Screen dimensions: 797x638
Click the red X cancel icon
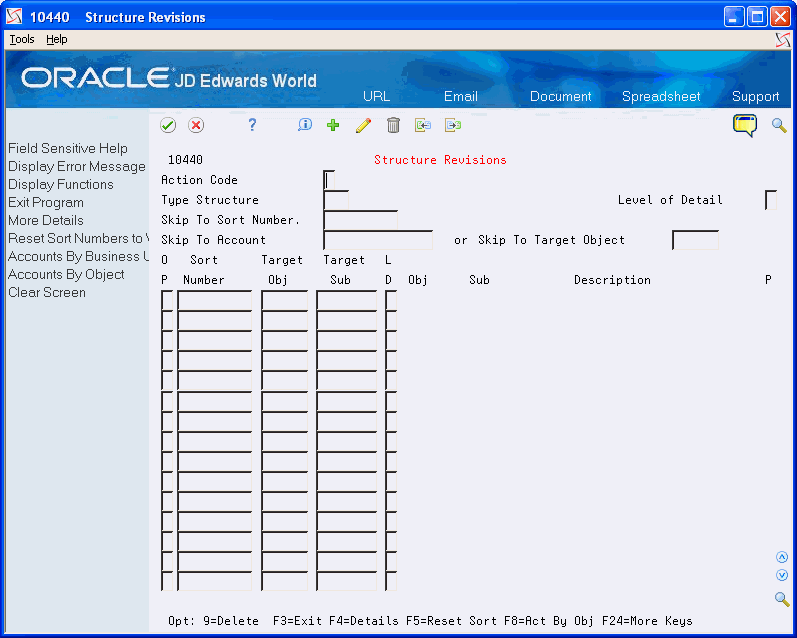(196, 125)
